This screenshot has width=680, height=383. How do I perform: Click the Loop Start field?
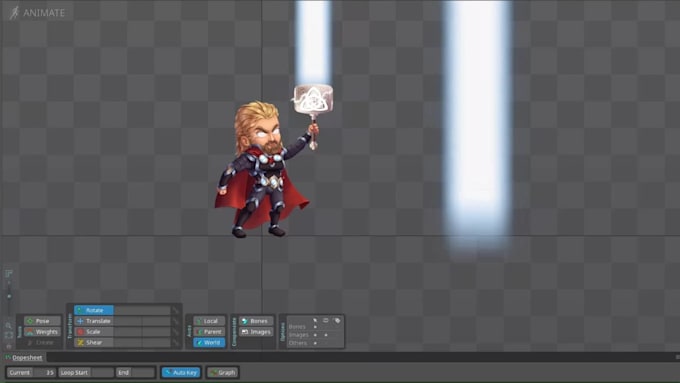pyautogui.click(x=86, y=373)
